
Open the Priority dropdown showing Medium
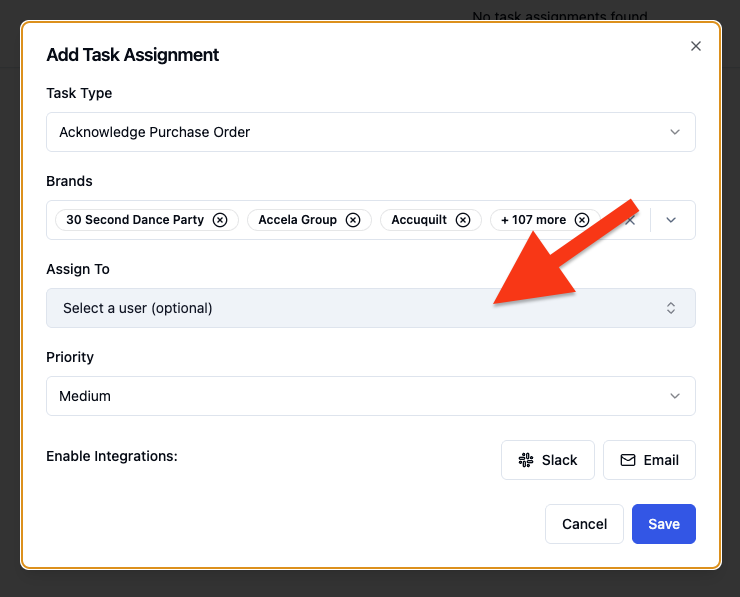click(370, 396)
